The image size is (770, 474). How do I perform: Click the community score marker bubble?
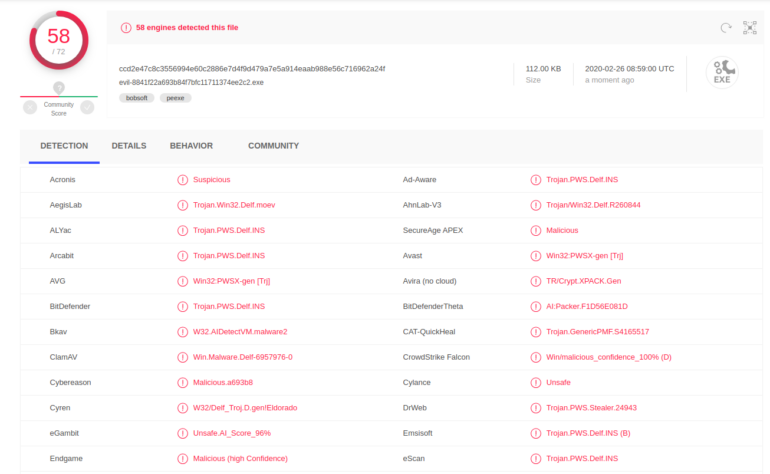(59, 88)
